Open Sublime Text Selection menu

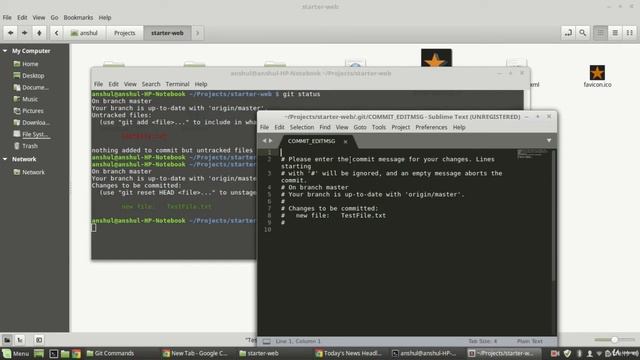pos(302,127)
